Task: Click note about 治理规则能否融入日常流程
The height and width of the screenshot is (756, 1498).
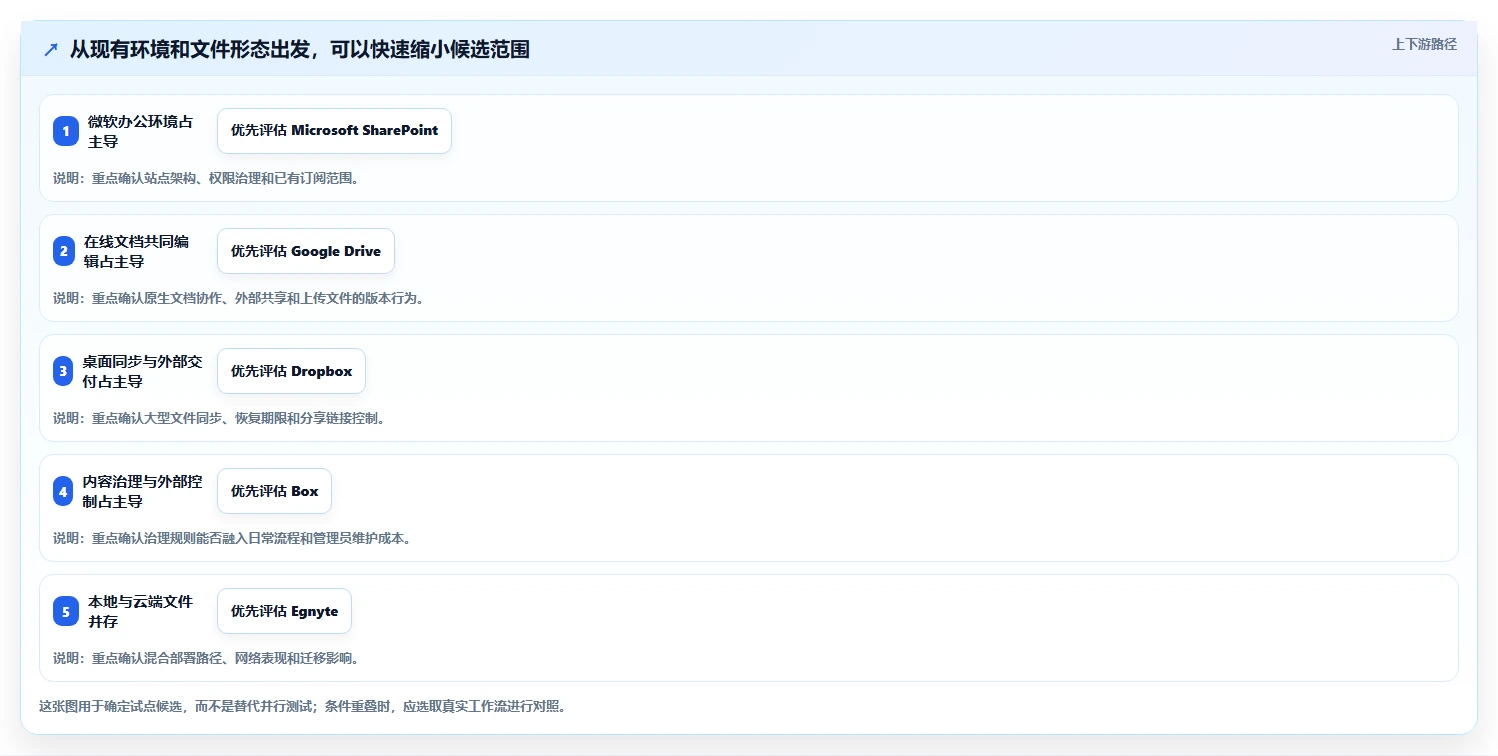Action: [x=232, y=538]
